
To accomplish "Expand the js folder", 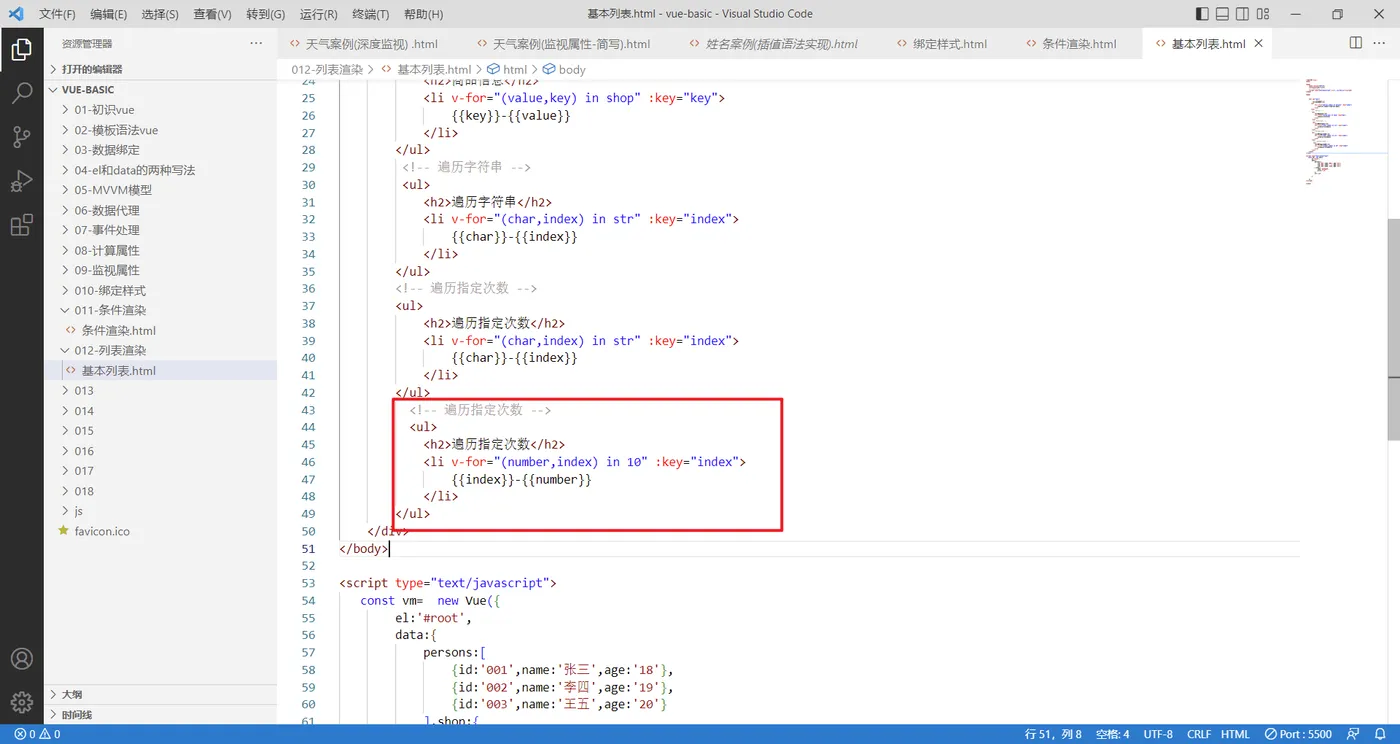I will point(160,511).
